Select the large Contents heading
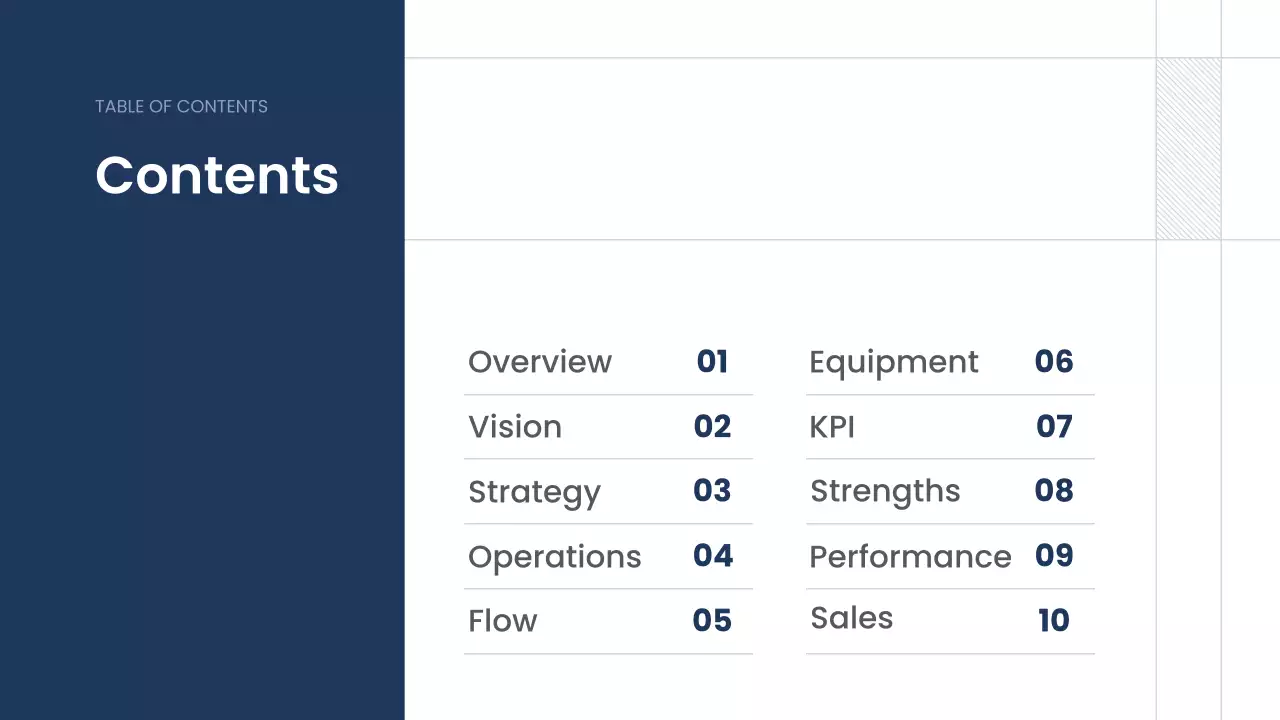The width and height of the screenshot is (1280, 720). pyautogui.click(x=217, y=175)
